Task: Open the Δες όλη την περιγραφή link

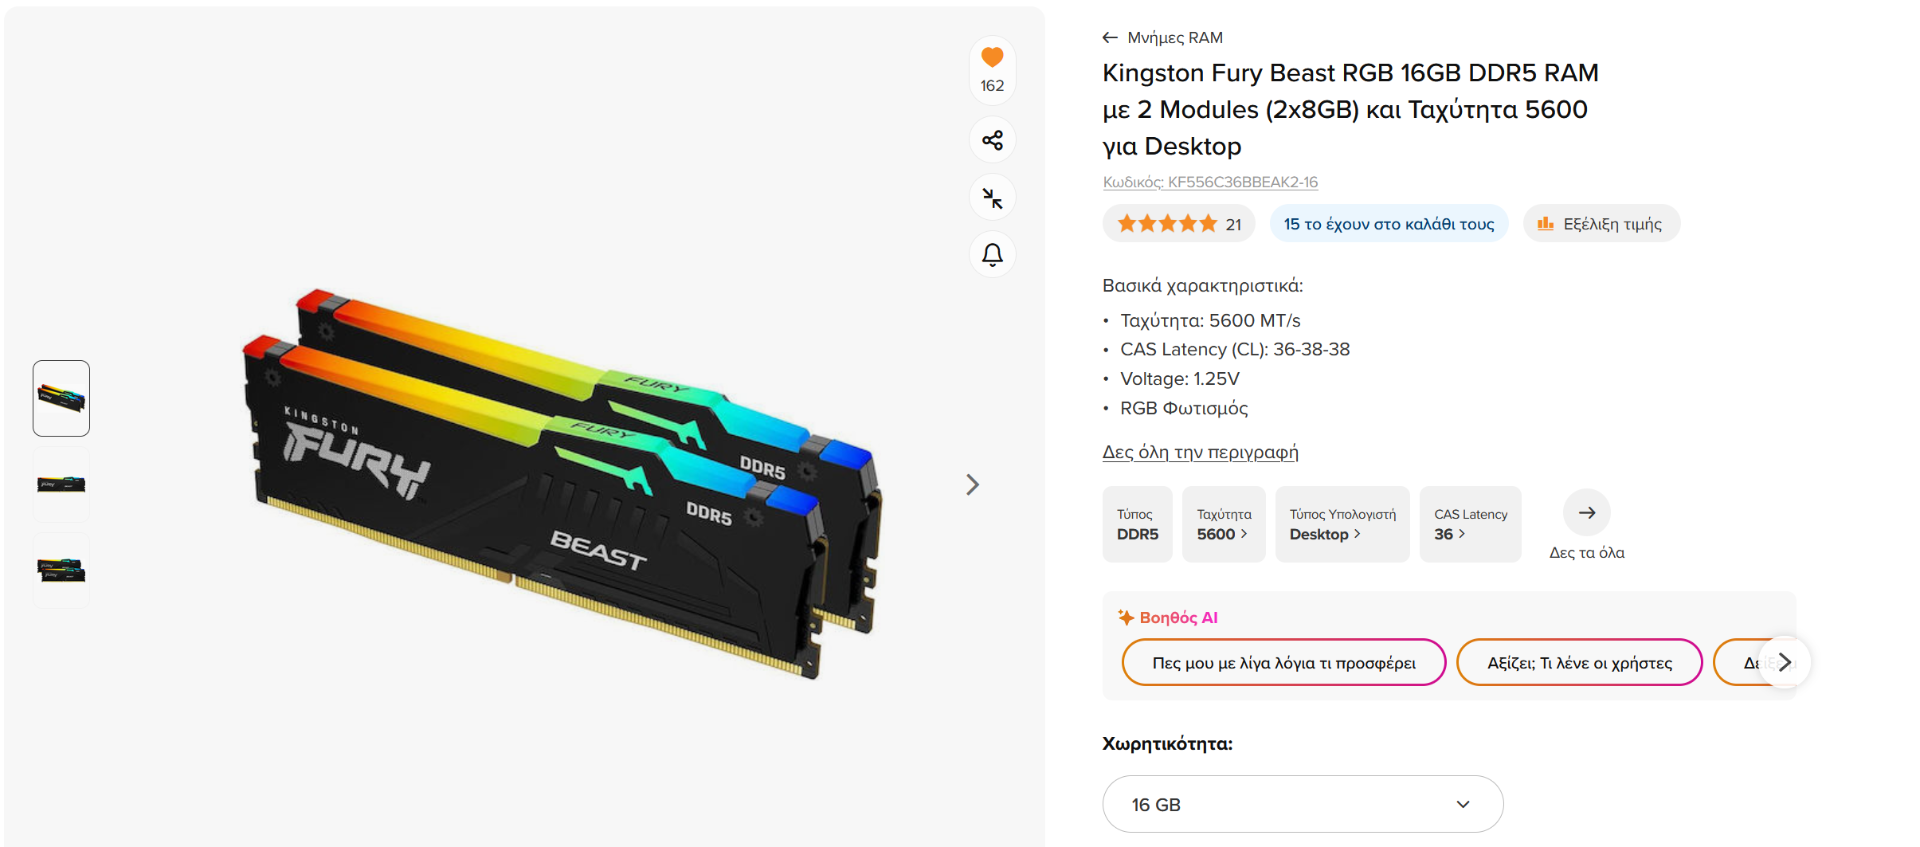Action: (1200, 452)
